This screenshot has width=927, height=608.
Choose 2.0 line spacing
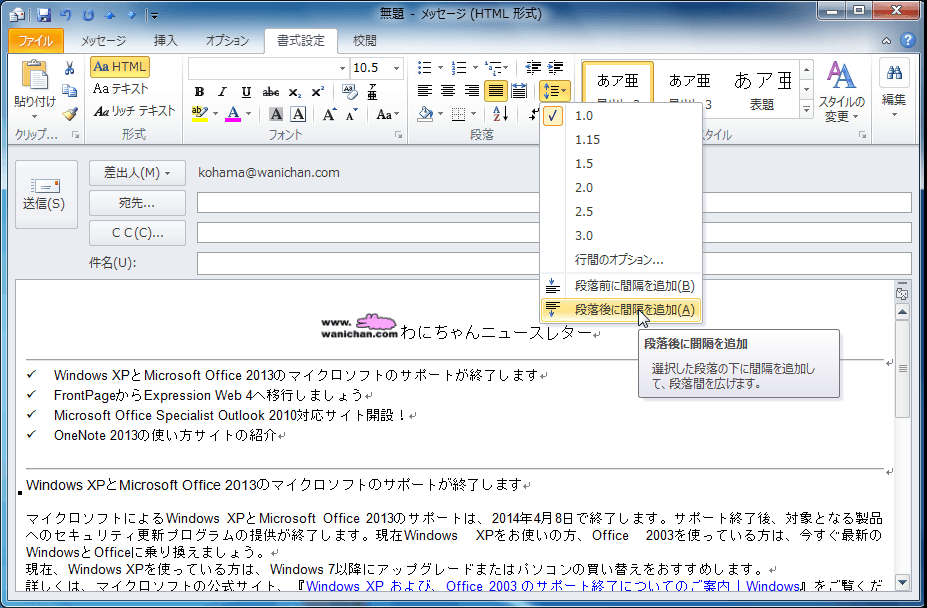(x=621, y=187)
